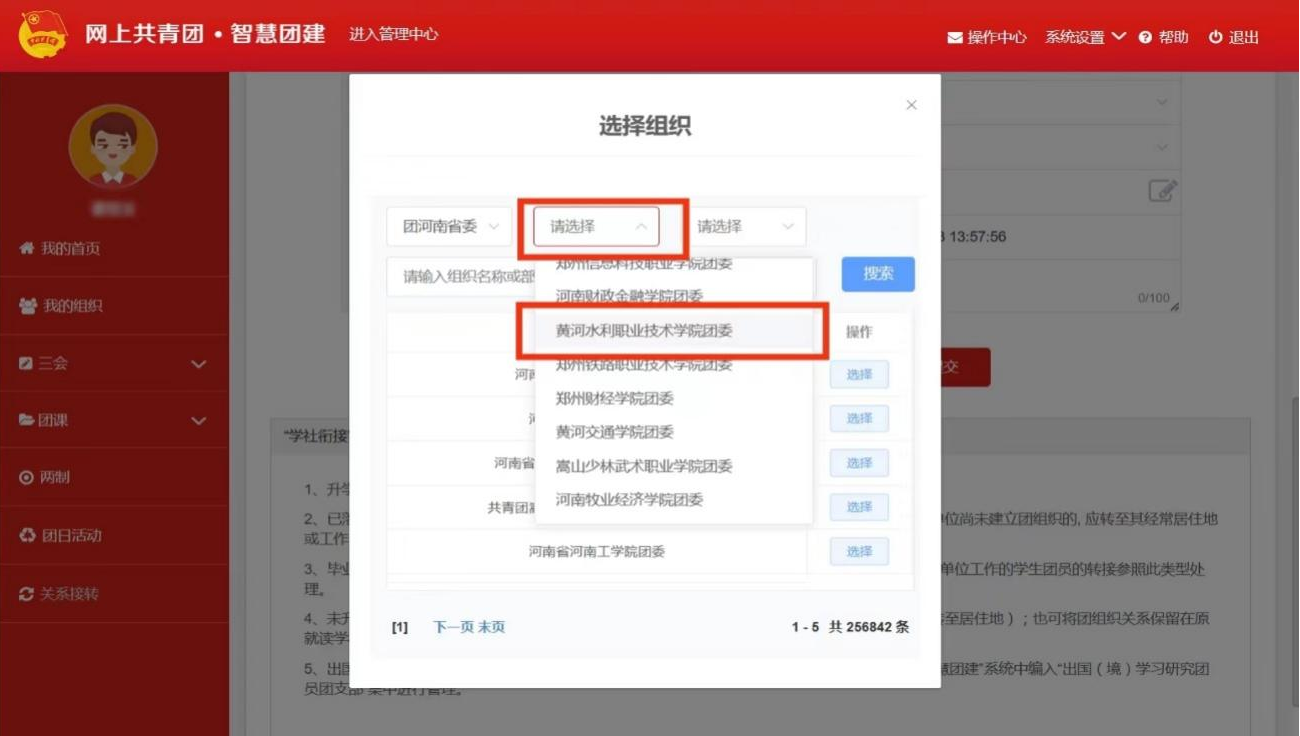Go to 下一页 in pagination

point(453,627)
